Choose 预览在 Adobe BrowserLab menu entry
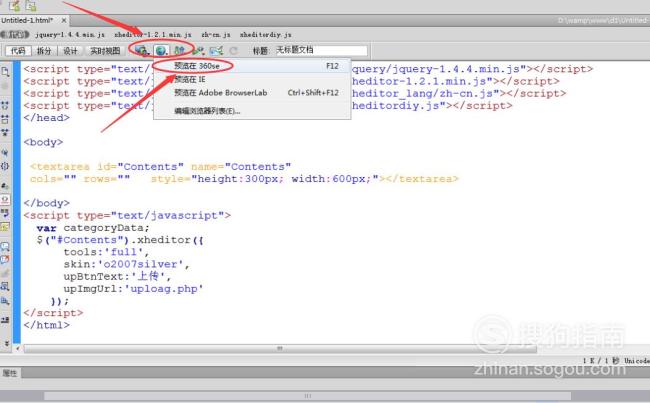650x403 pixels. (x=252, y=93)
